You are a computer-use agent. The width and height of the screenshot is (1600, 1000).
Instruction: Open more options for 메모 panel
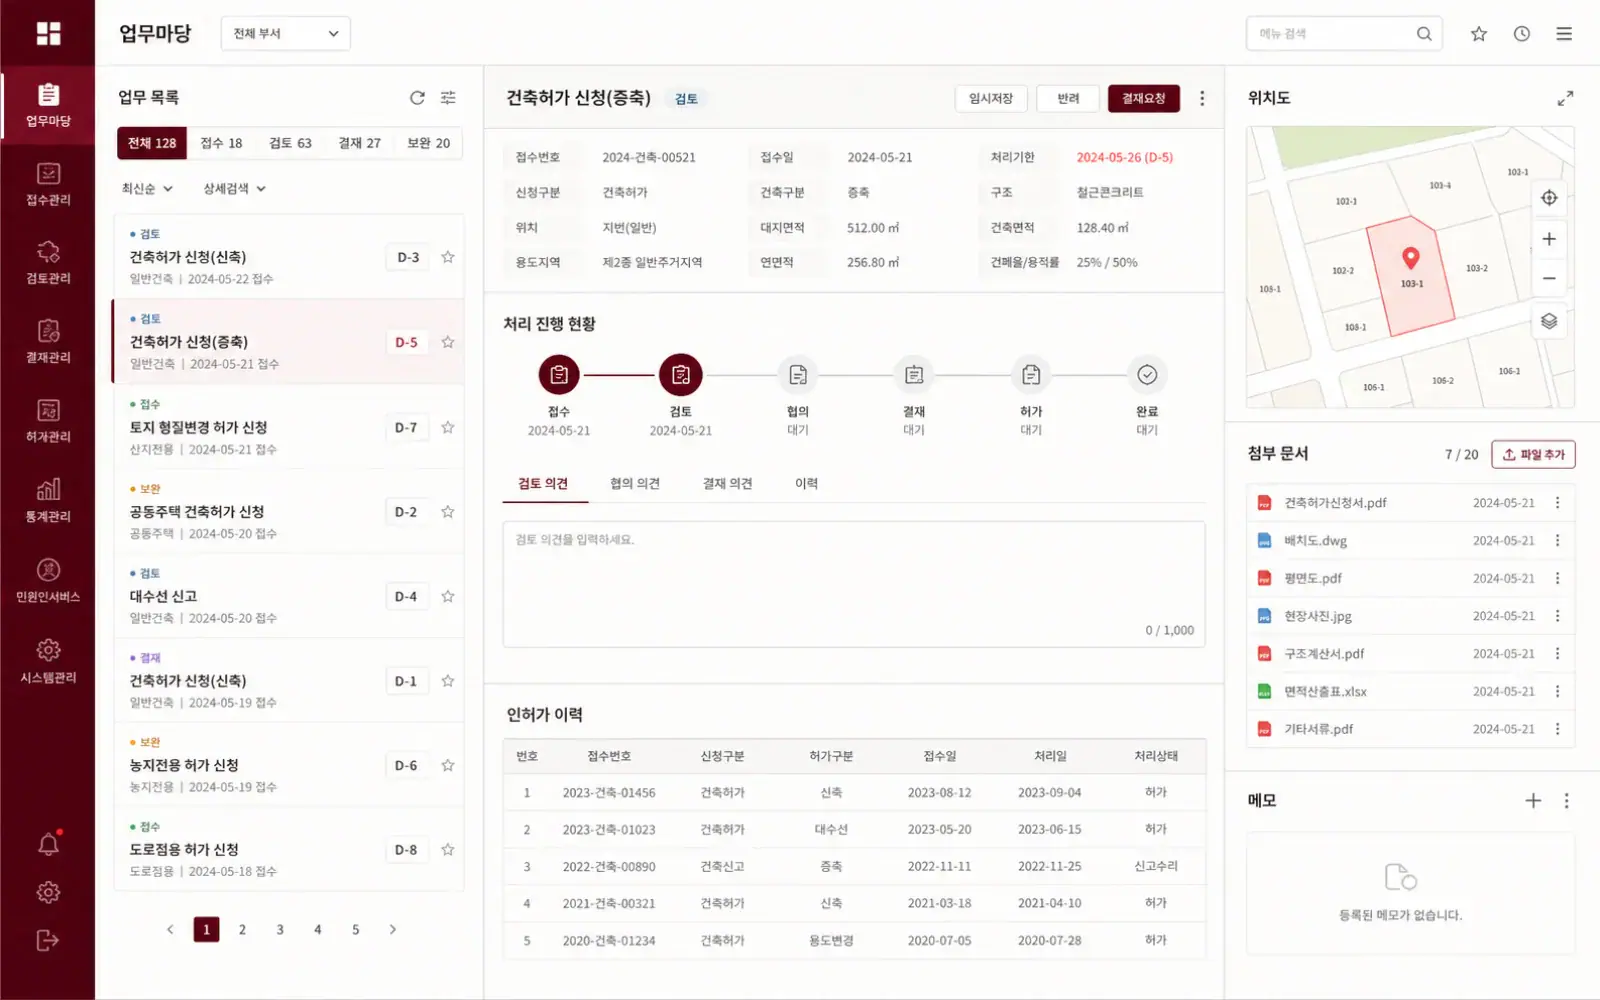tap(1566, 800)
